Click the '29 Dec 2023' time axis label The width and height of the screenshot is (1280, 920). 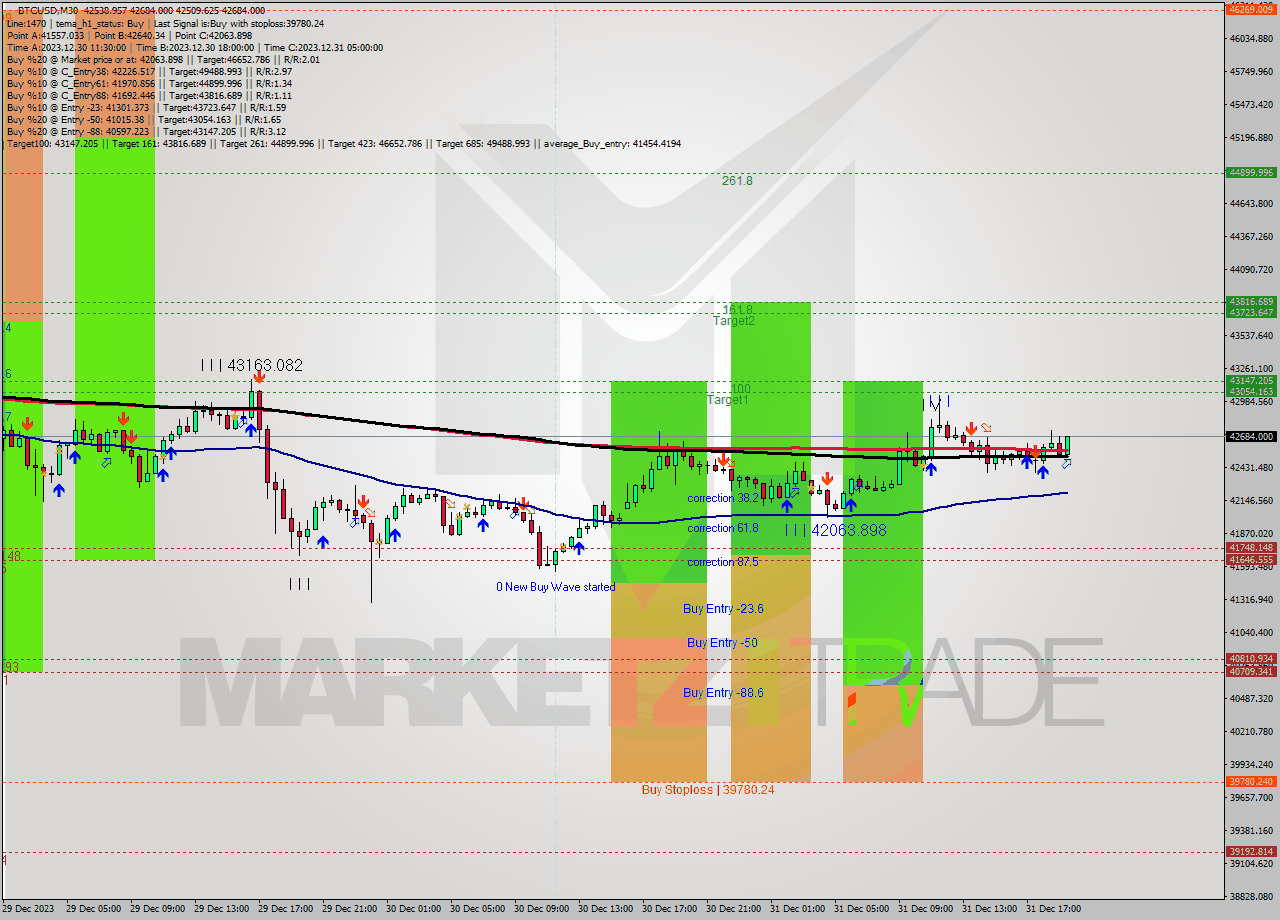(29, 909)
